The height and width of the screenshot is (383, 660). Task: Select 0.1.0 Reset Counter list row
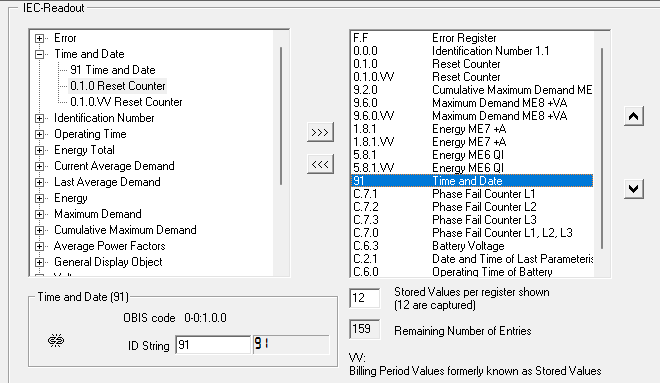tap(471, 64)
